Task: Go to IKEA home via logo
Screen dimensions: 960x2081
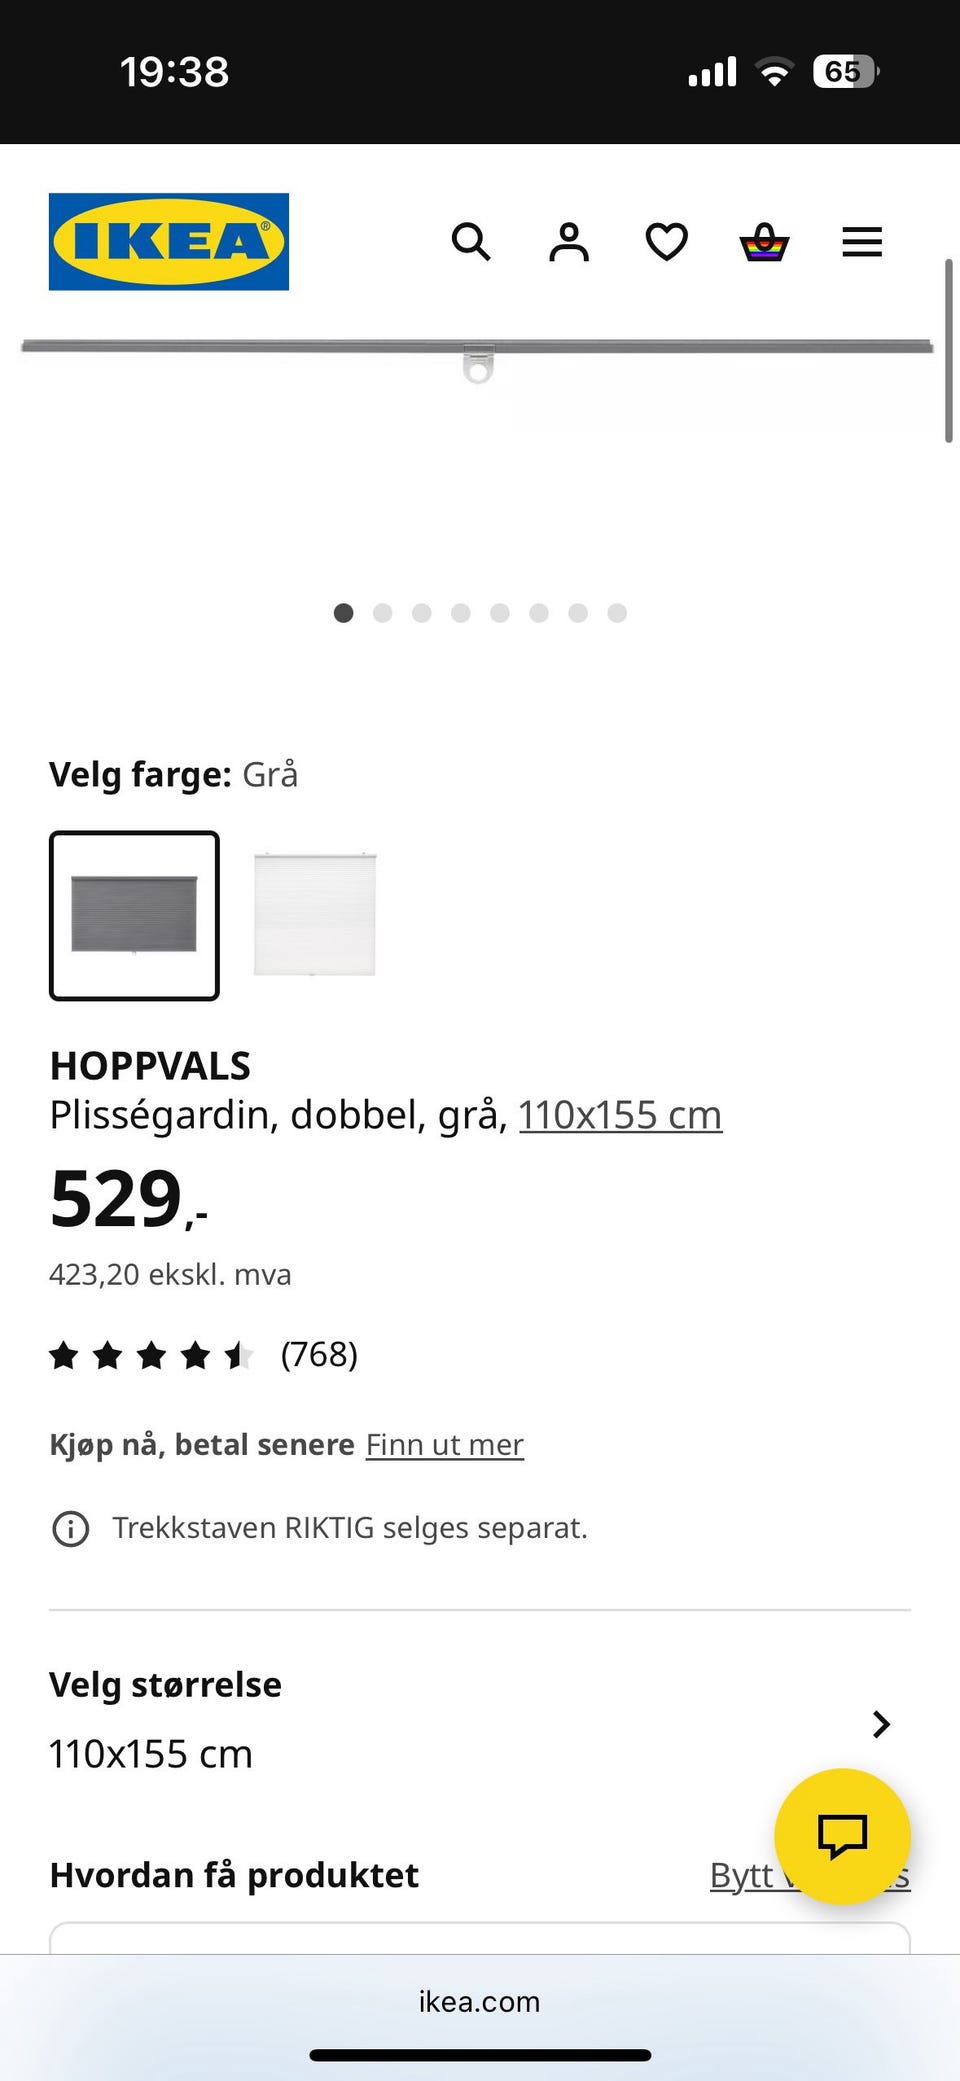Action: 169,242
